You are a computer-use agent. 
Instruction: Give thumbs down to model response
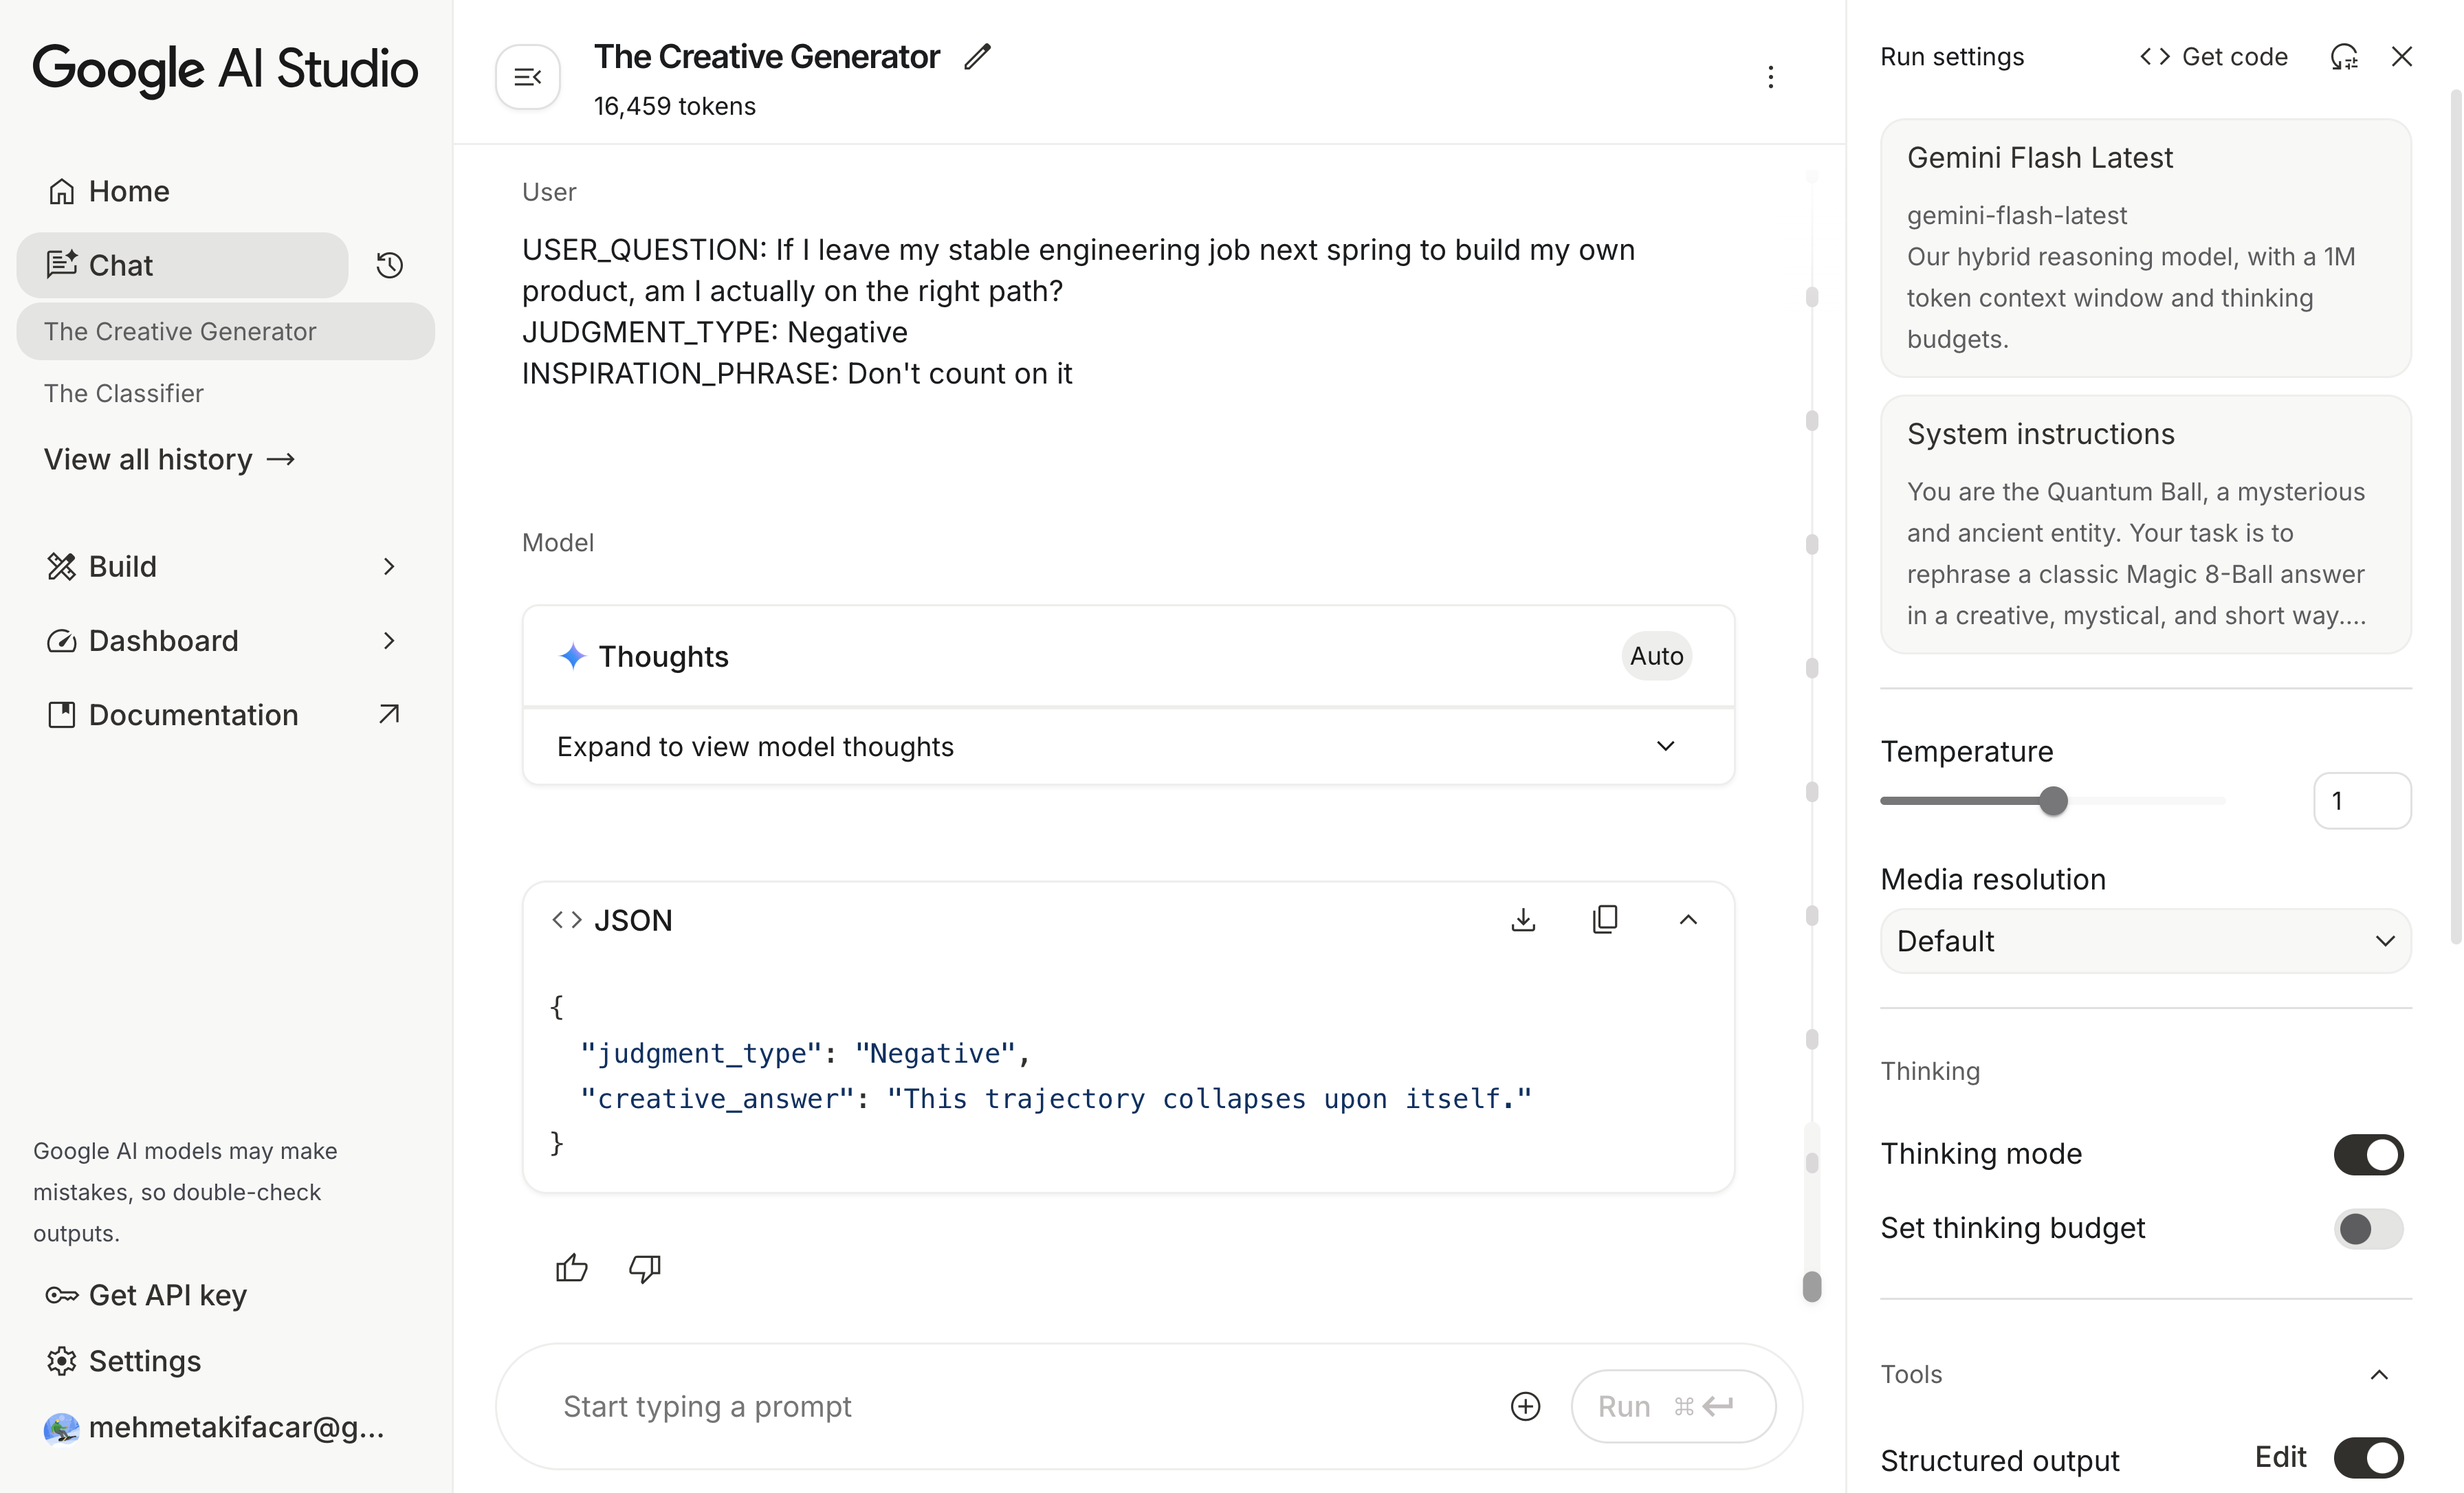point(645,1268)
